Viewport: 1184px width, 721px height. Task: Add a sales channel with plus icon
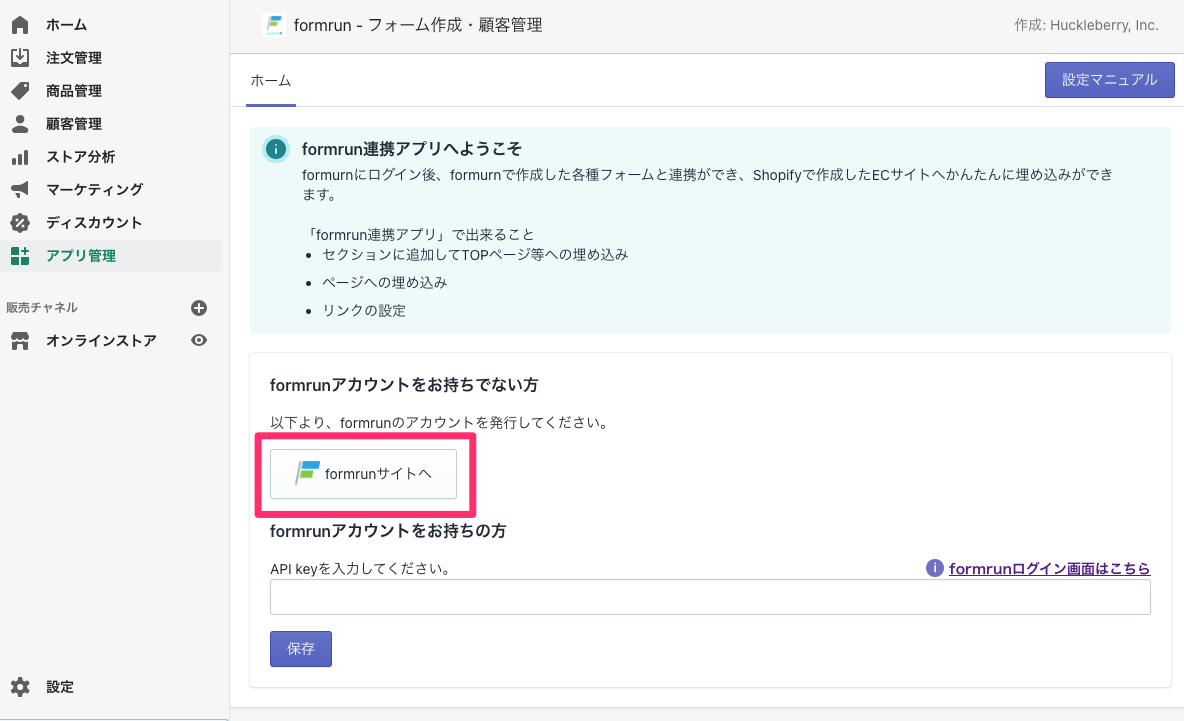[199, 308]
